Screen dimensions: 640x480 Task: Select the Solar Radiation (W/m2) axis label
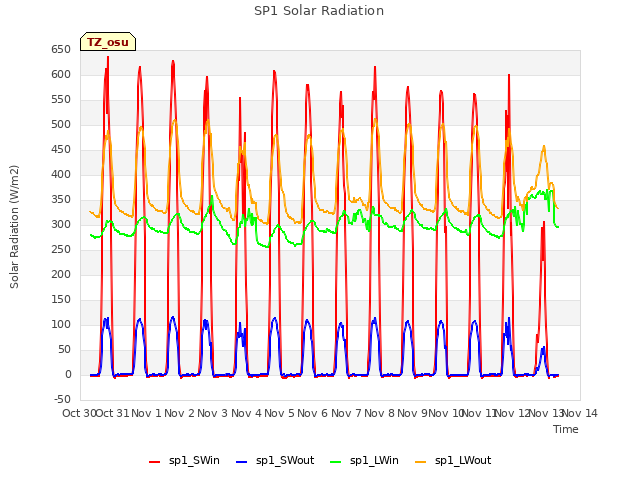[x=14, y=227]
